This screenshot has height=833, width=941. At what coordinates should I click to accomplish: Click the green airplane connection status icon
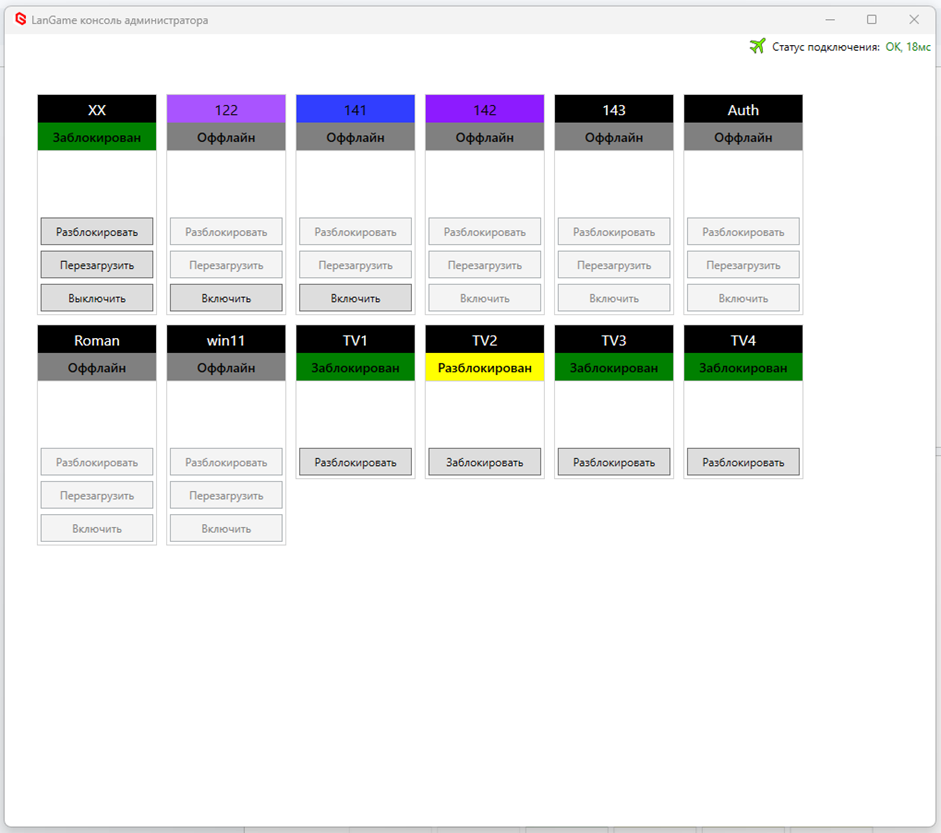(757, 46)
